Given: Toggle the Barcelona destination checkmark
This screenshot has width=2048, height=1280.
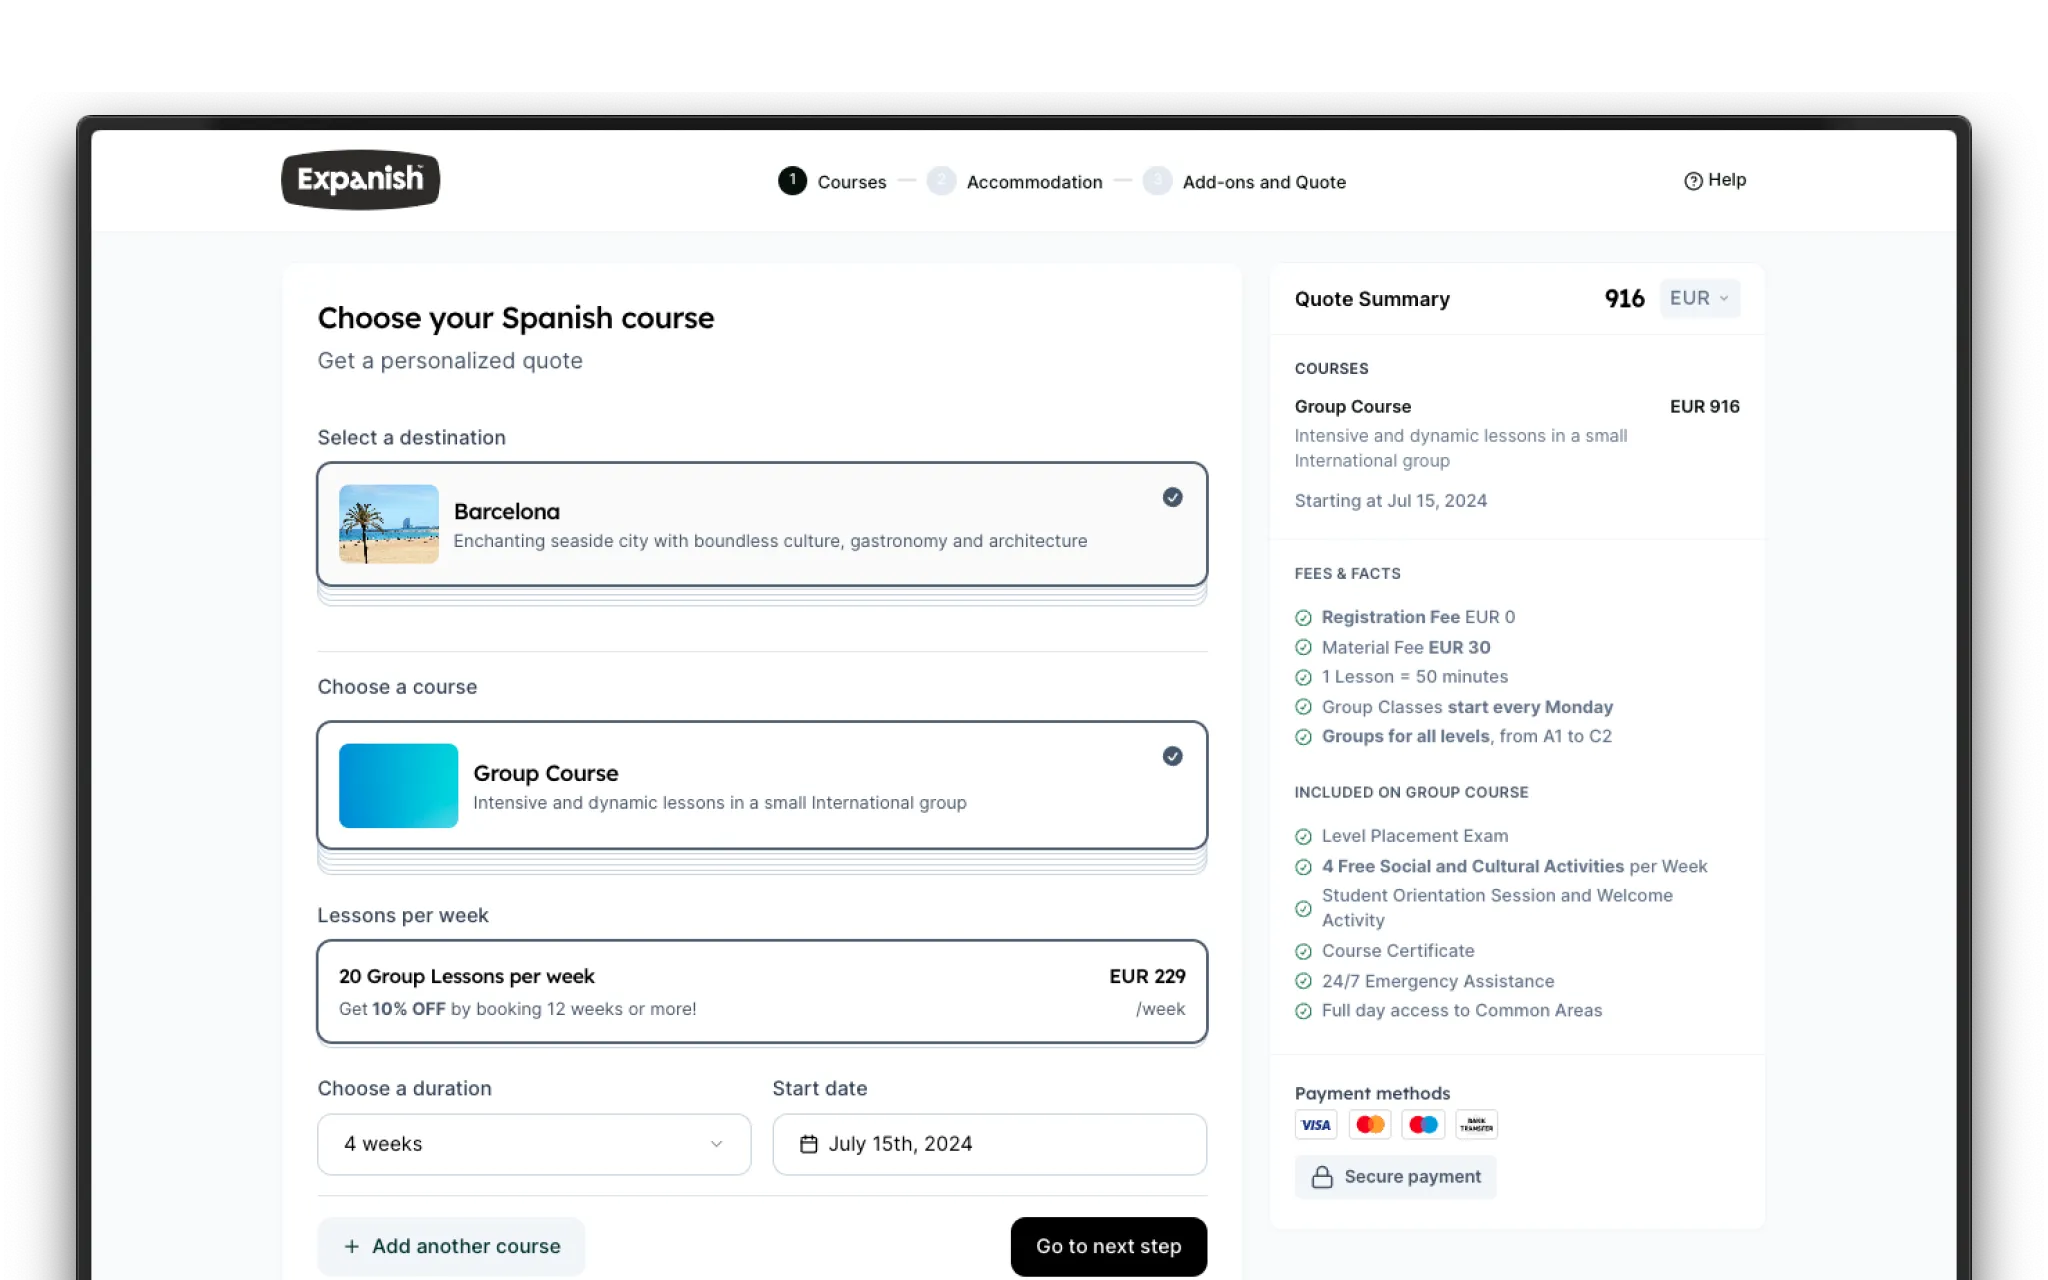Looking at the screenshot, I should point(1172,497).
